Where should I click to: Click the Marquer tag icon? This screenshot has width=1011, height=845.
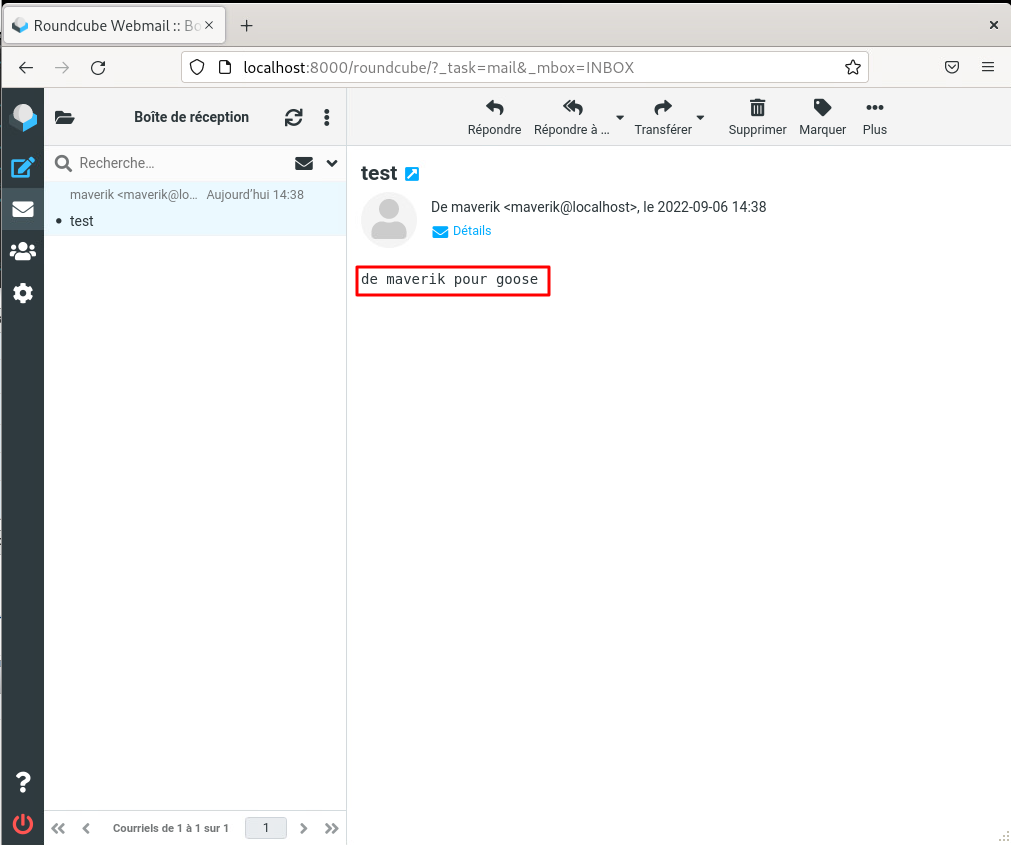click(x=822, y=116)
